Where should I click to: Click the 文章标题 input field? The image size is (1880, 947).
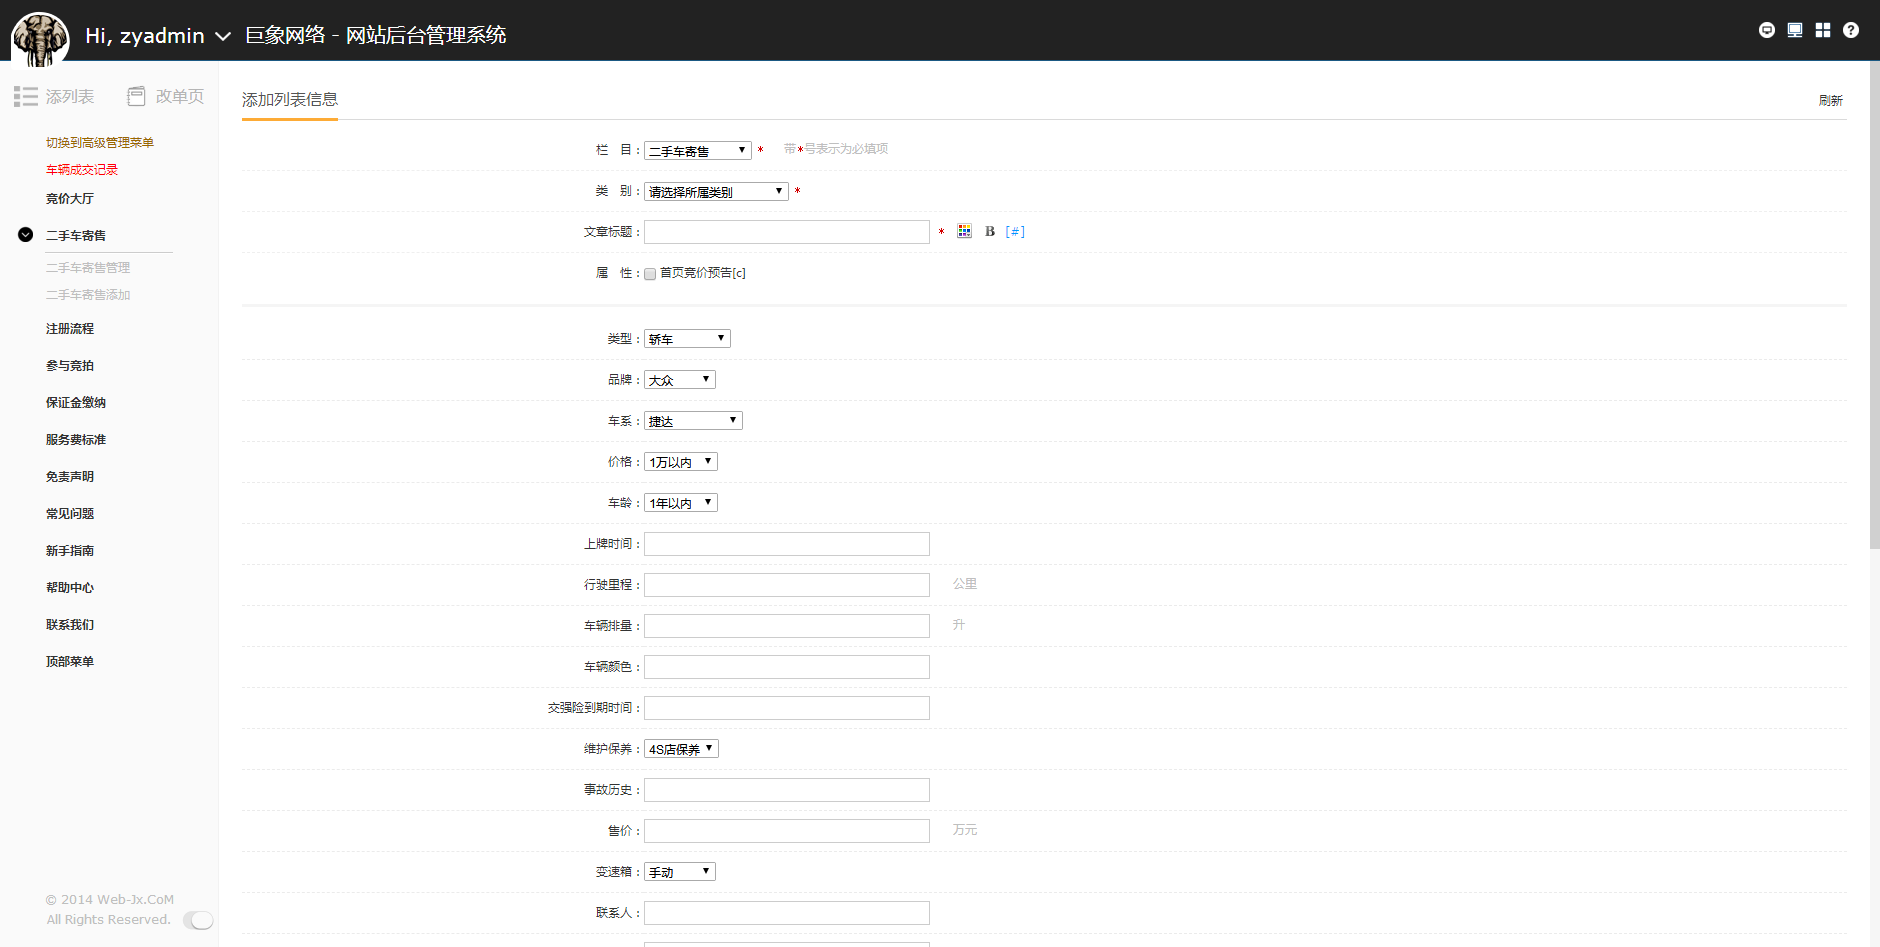click(x=787, y=232)
